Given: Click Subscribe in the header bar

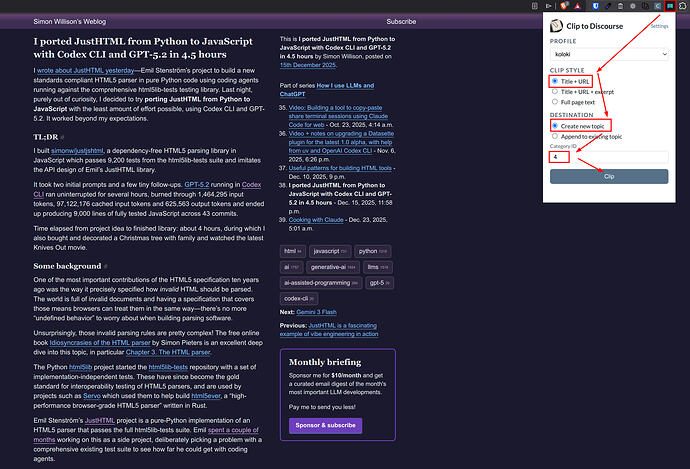Looking at the screenshot, I should coord(401,22).
